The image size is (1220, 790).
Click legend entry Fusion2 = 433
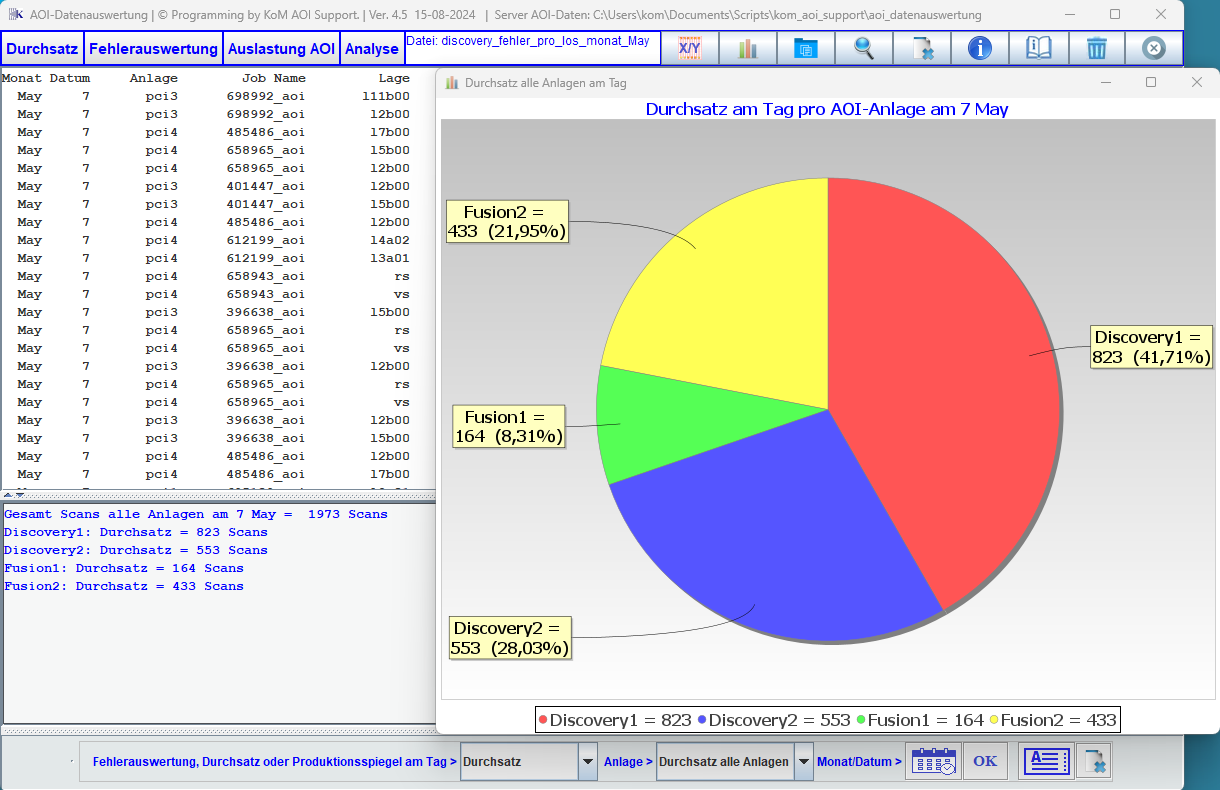tap(1053, 719)
